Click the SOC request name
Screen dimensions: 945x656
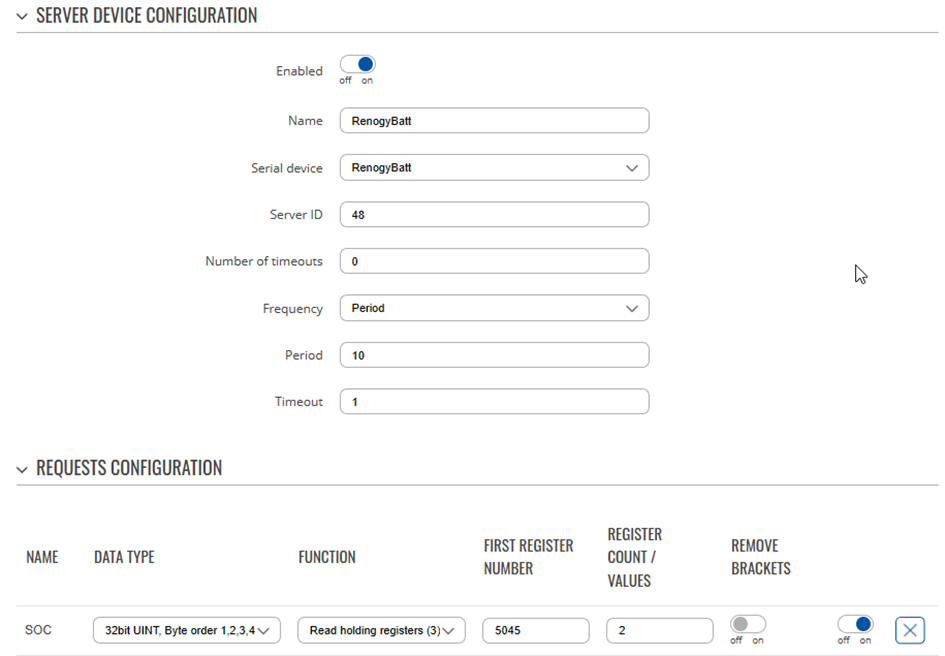pyautogui.click(x=38, y=630)
